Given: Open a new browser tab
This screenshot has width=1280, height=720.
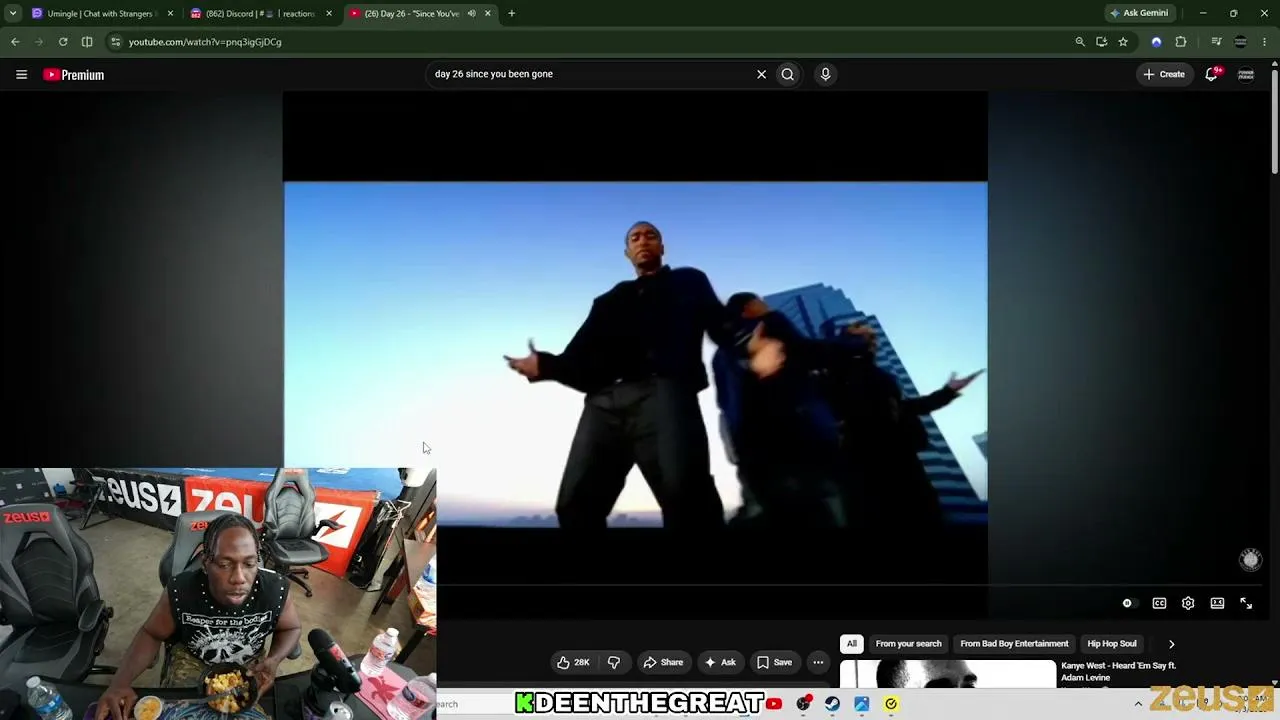Looking at the screenshot, I should (x=511, y=13).
